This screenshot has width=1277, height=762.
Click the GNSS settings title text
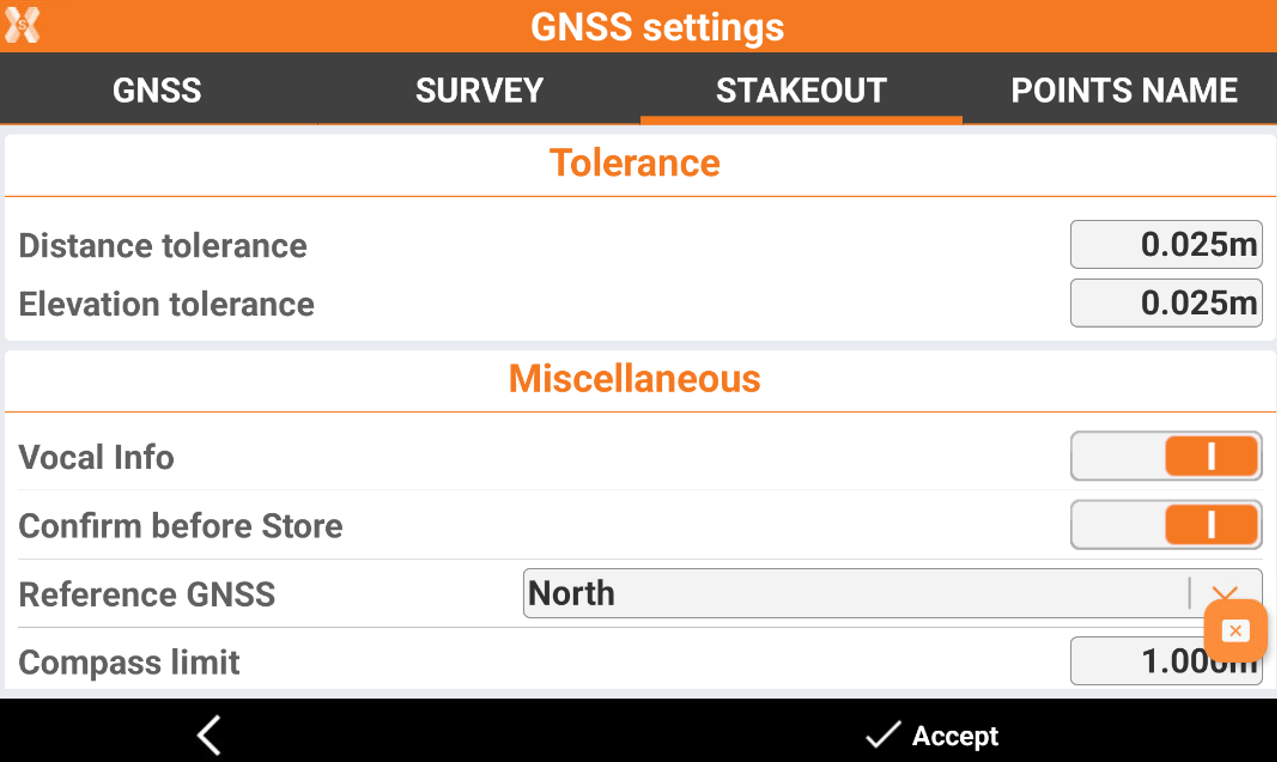coord(657,27)
